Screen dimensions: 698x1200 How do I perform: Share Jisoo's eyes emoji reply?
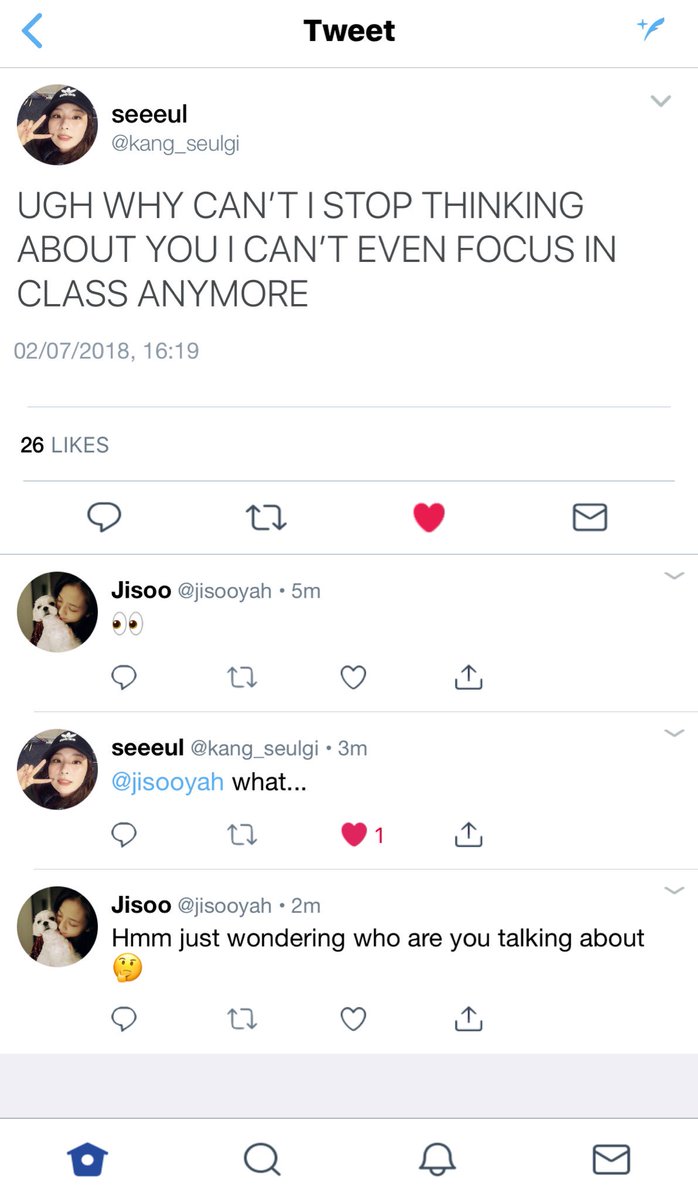pos(468,677)
